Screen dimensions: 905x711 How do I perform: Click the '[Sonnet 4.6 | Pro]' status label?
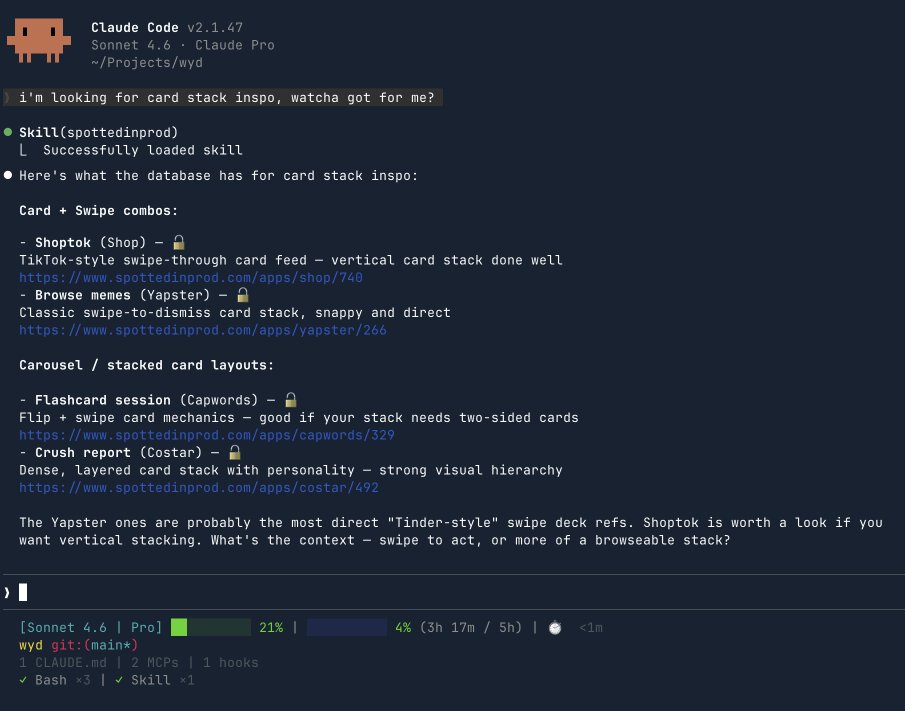coord(91,627)
